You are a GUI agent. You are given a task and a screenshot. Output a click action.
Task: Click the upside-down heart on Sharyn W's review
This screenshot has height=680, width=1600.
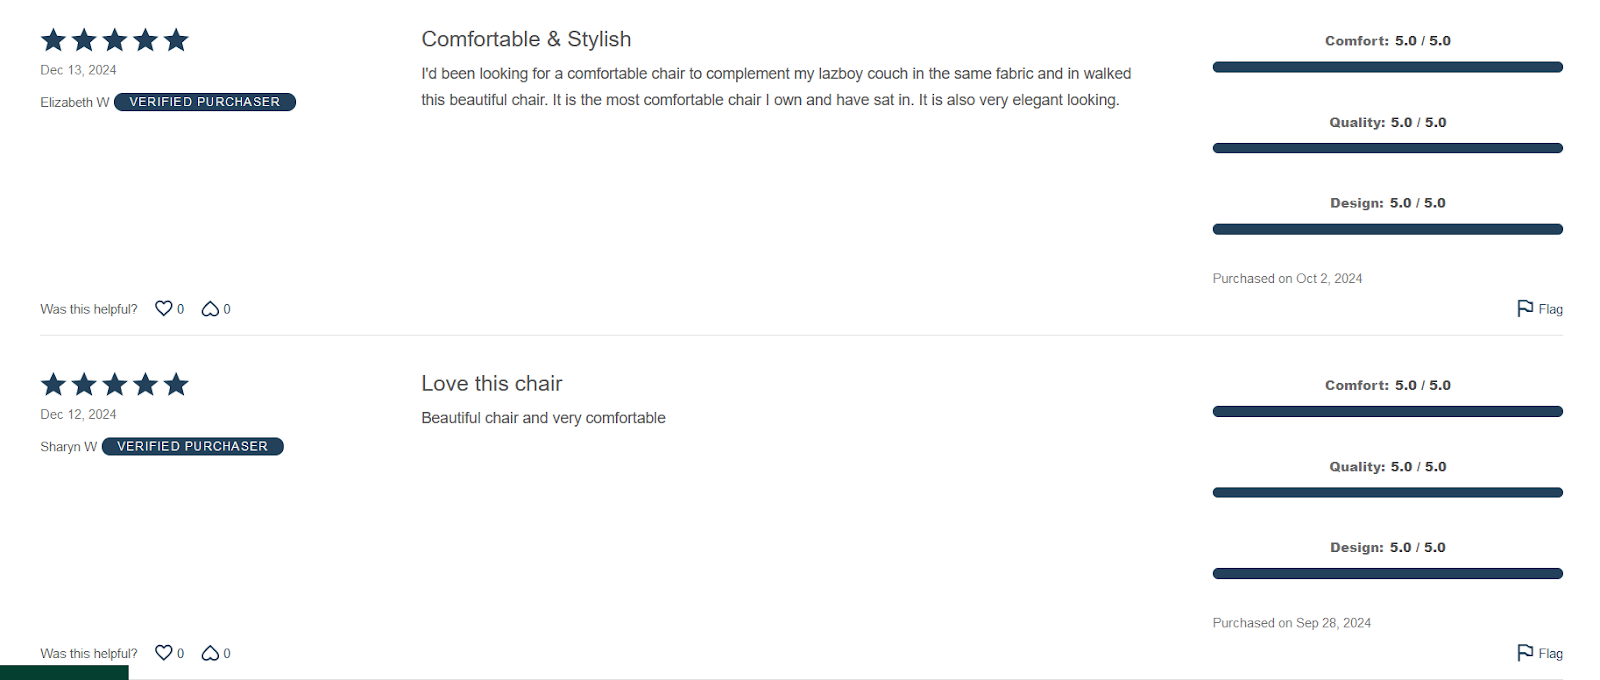click(210, 653)
